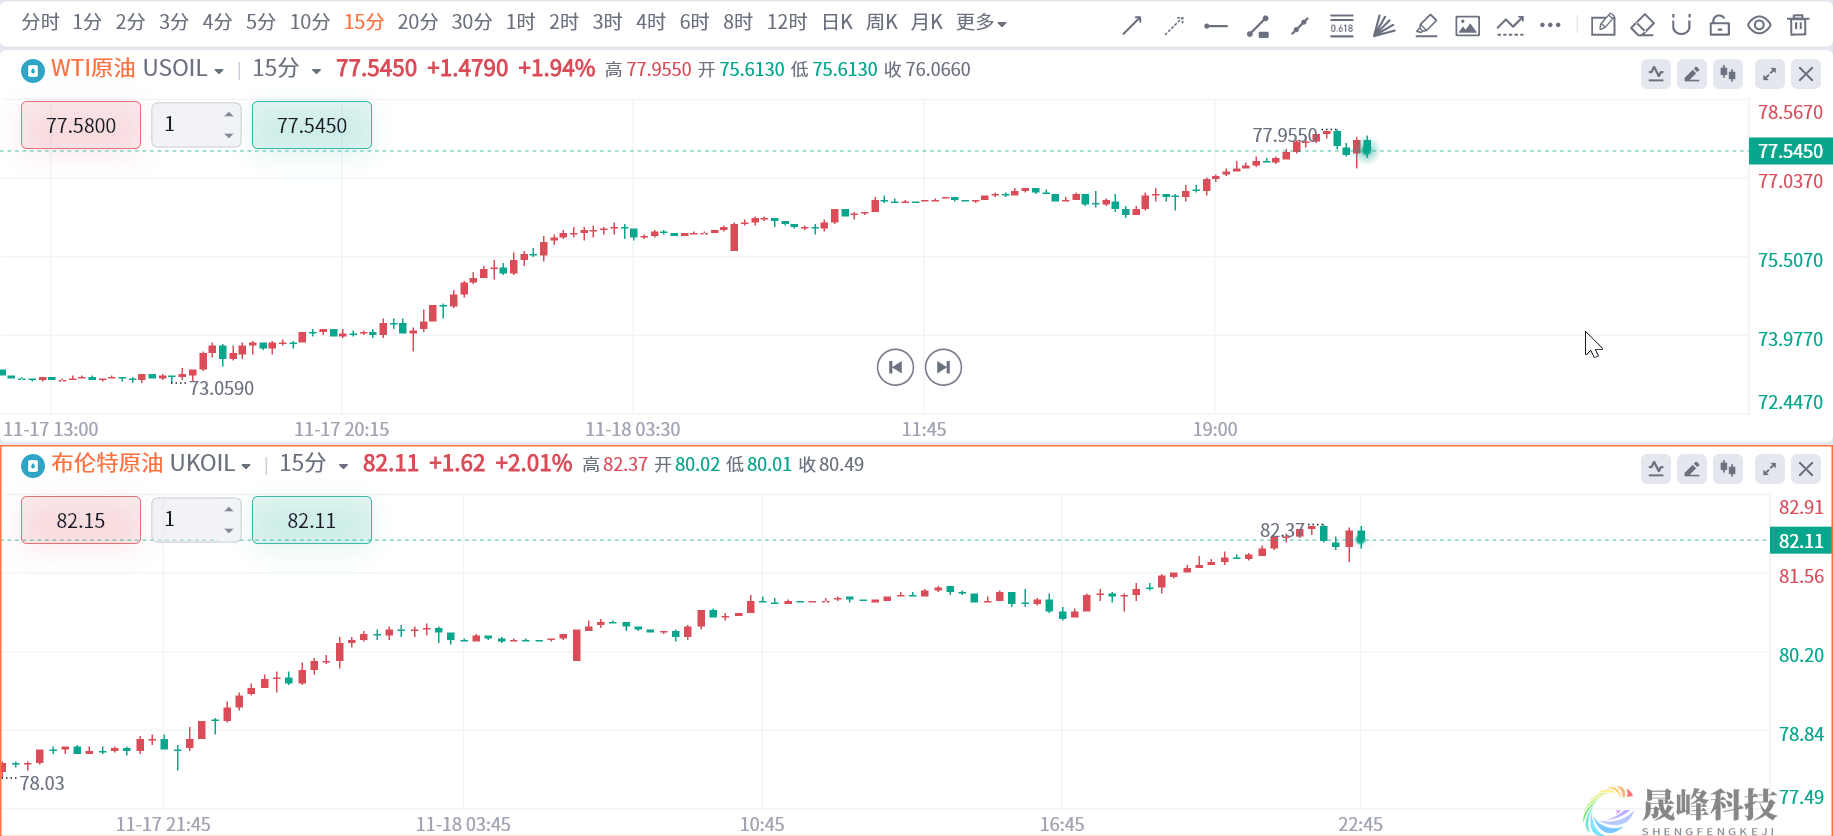The height and width of the screenshot is (836, 1833).
Task: Switch to the 分时 timeframe
Action: coord(41,22)
